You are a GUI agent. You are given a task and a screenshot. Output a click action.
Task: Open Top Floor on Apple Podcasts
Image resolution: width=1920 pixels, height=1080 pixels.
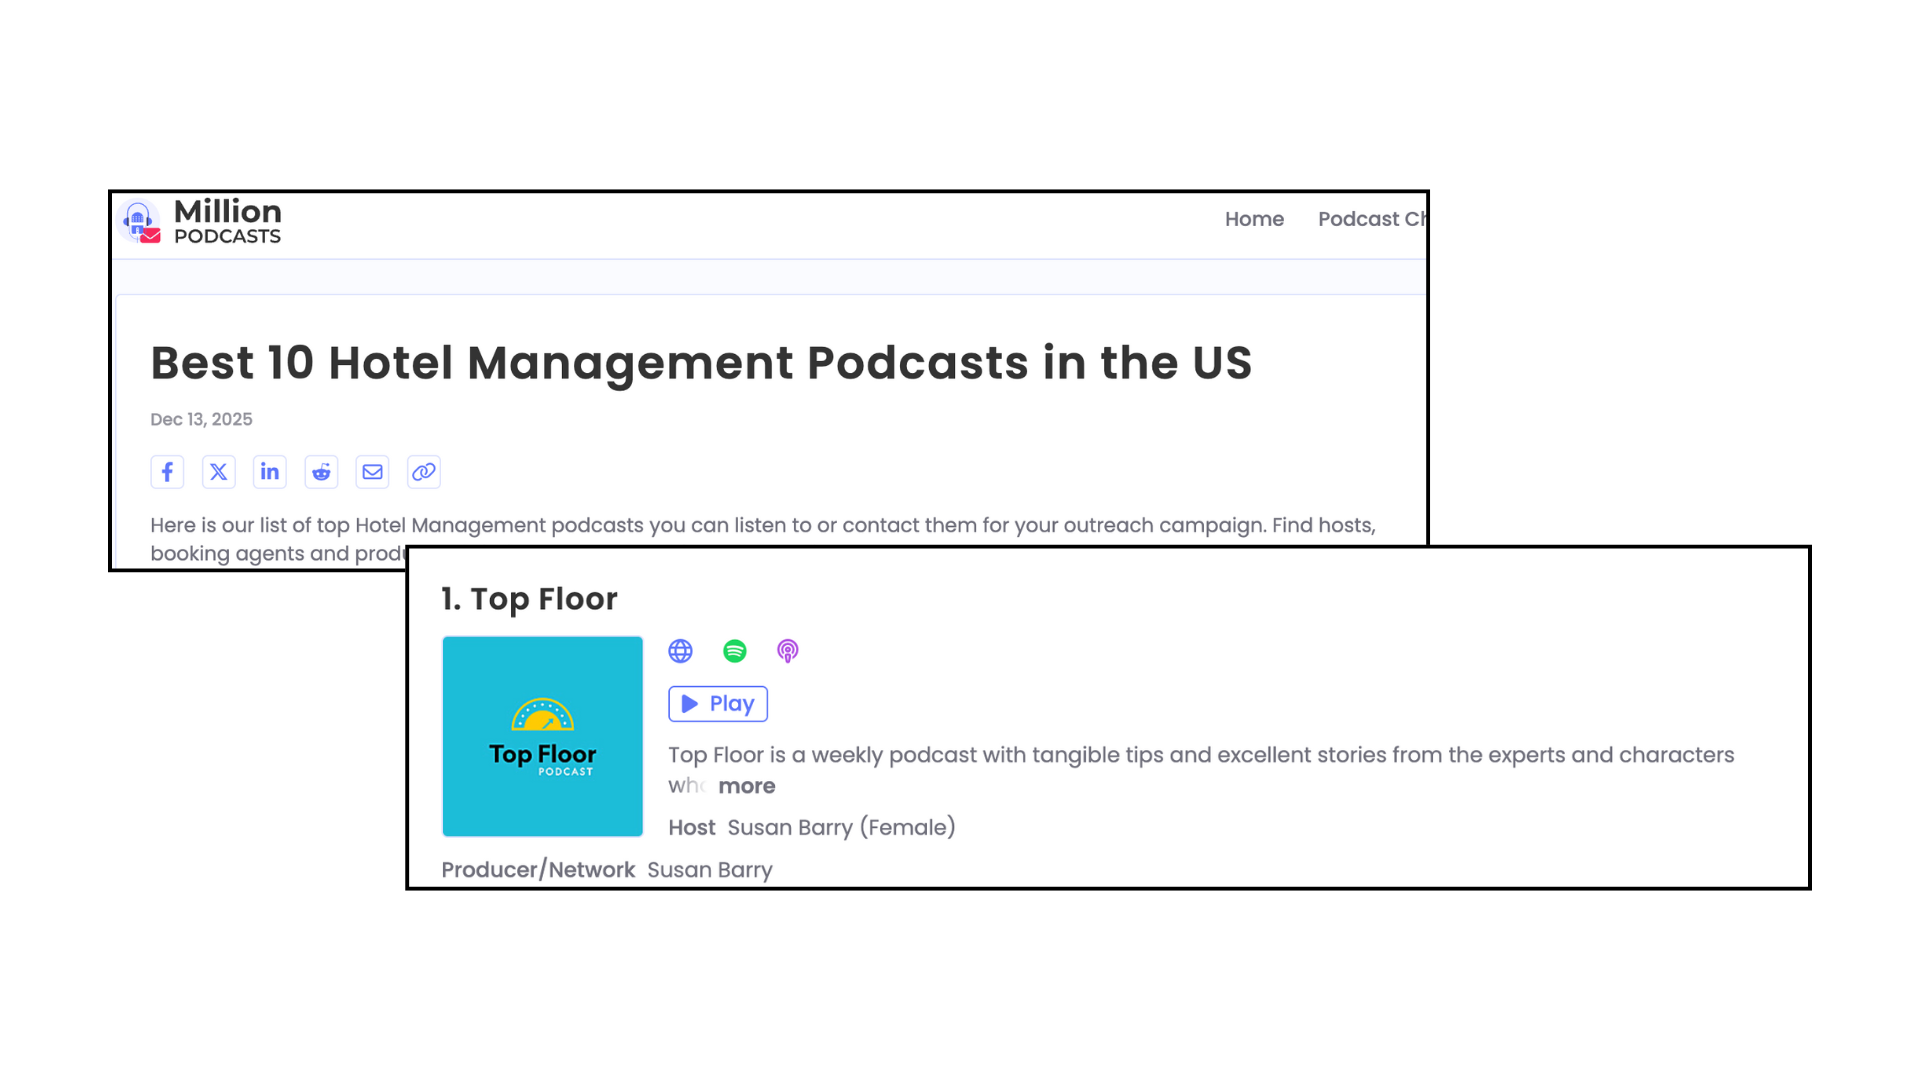pos(788,651)
